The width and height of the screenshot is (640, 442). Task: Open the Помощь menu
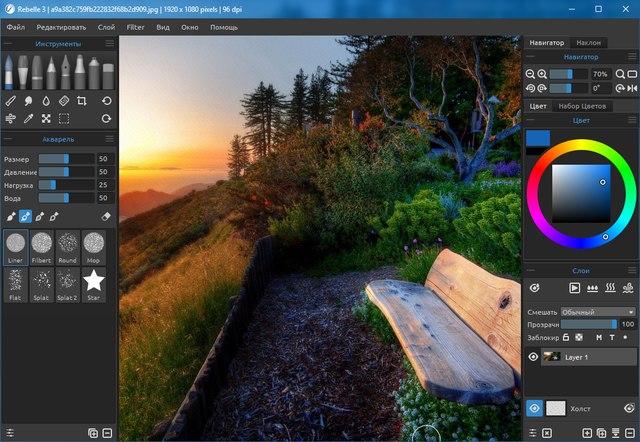pos(224,27)
